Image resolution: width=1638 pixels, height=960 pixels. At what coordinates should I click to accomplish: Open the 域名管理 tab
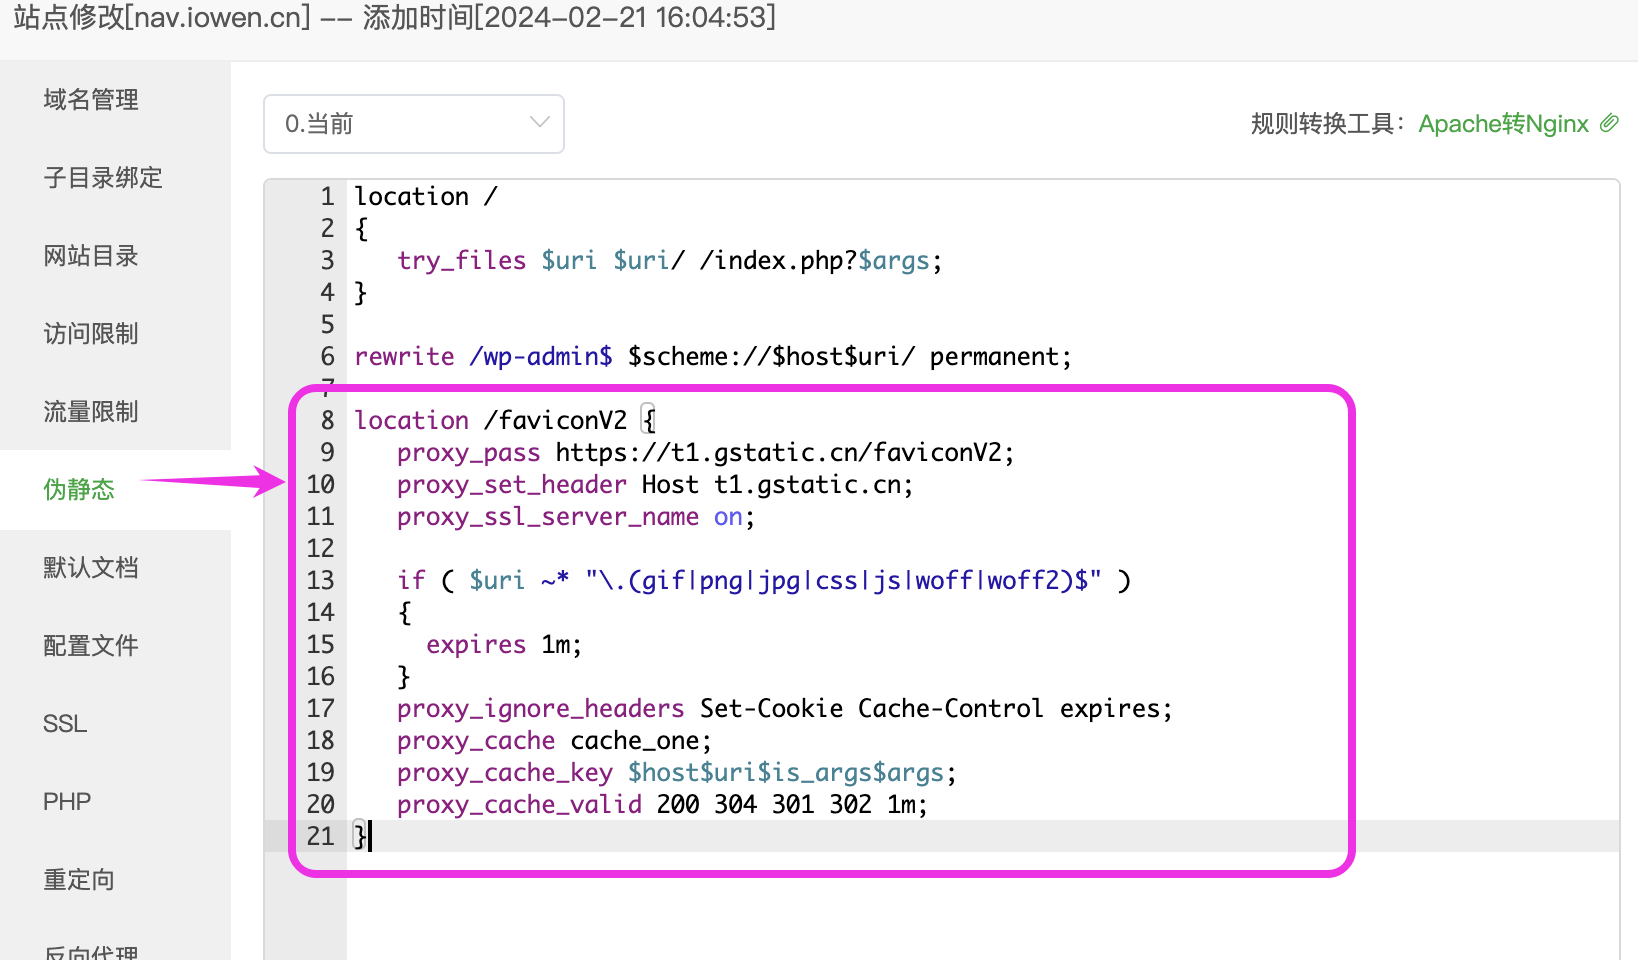[x=91, y=100]
